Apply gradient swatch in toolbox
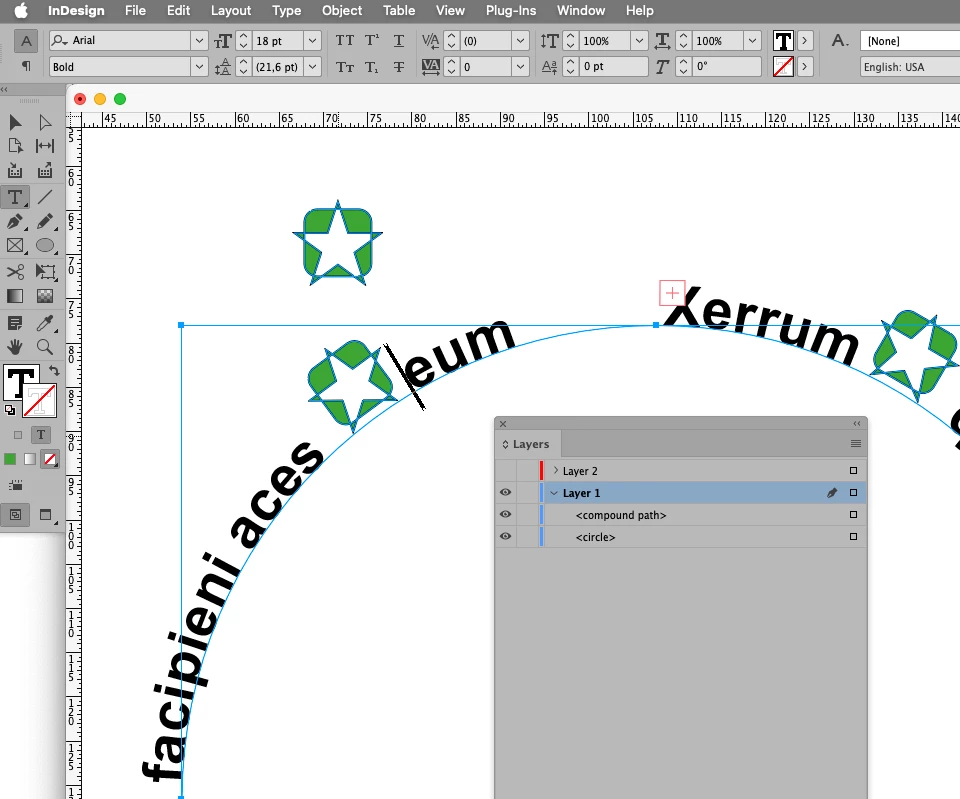This screenshot has height=799, width=960. 30,459
